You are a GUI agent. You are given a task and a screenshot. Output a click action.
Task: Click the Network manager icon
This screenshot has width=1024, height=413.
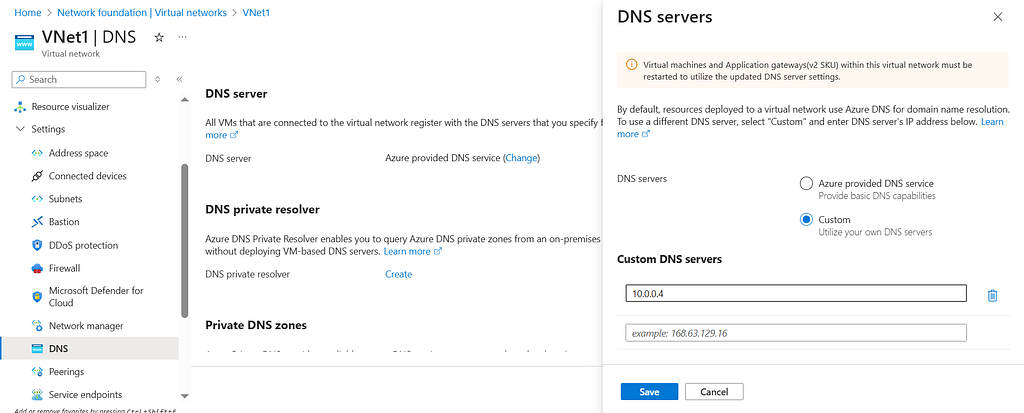coord(37,325)
